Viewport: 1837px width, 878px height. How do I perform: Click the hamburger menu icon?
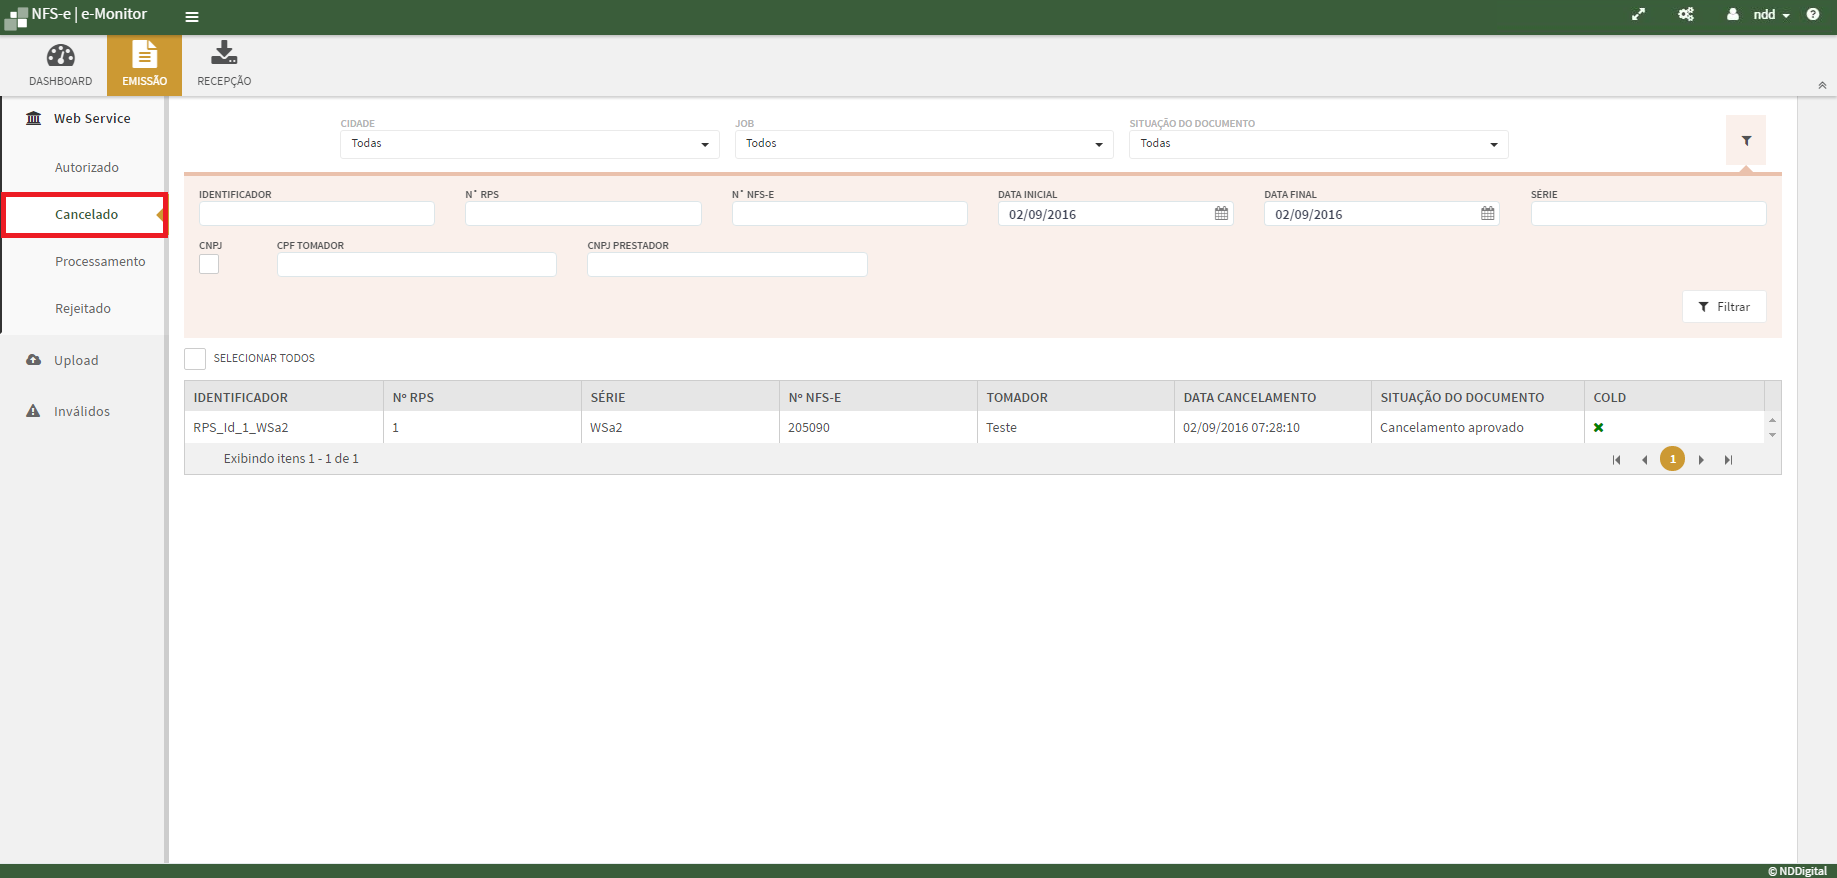[x=192, y=16]
